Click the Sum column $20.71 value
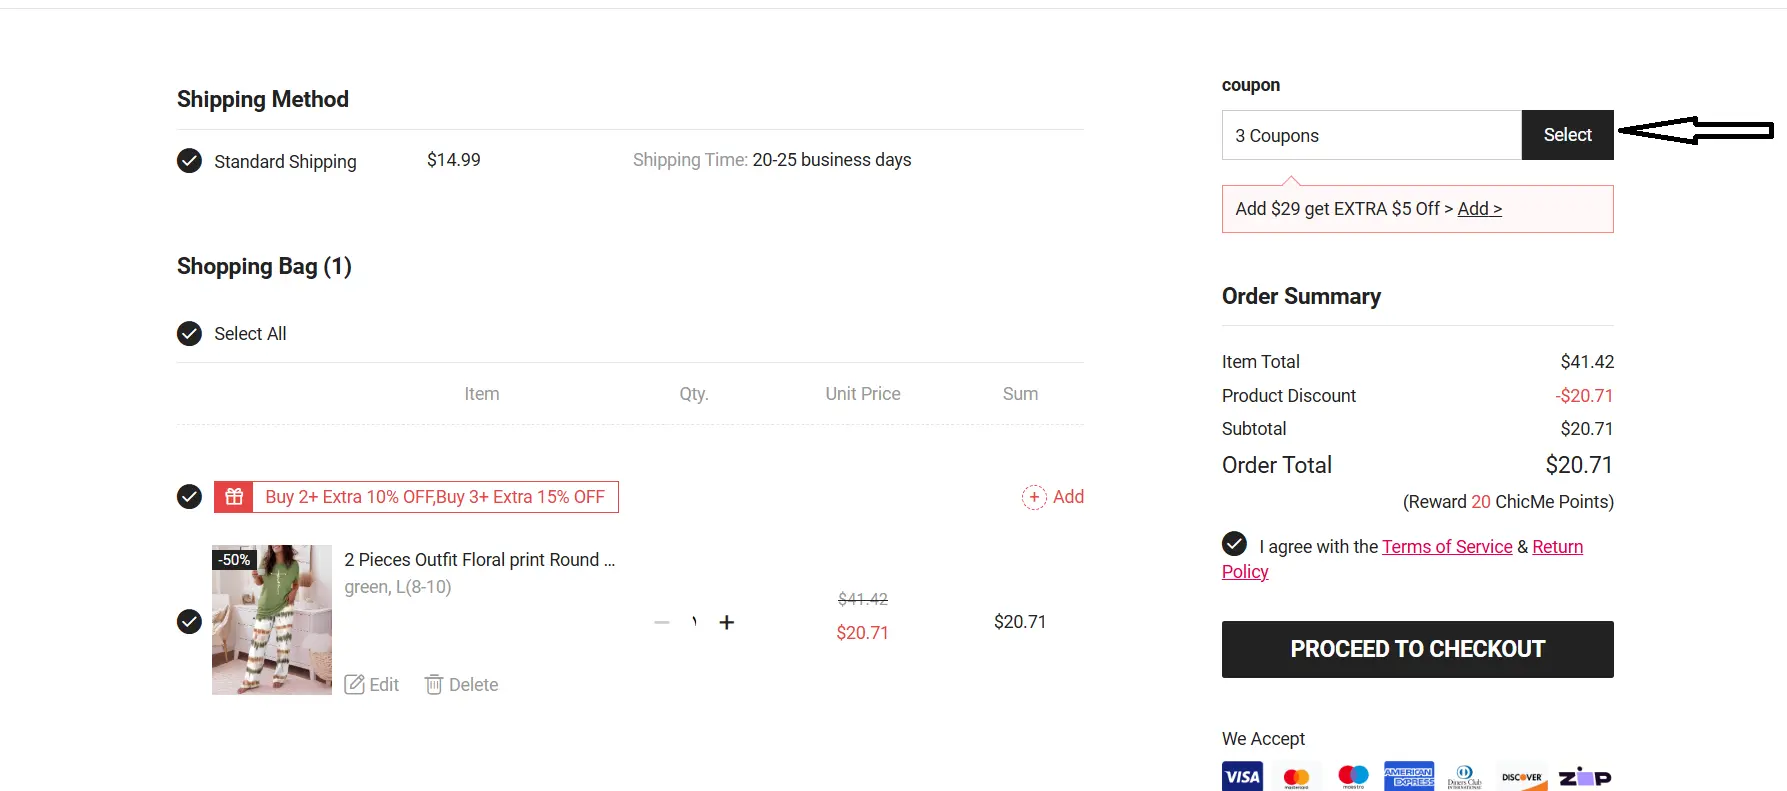Image resolution: width=1787 pixels, height=791 pixels. pyautogui.click(x=1020, y=622)
